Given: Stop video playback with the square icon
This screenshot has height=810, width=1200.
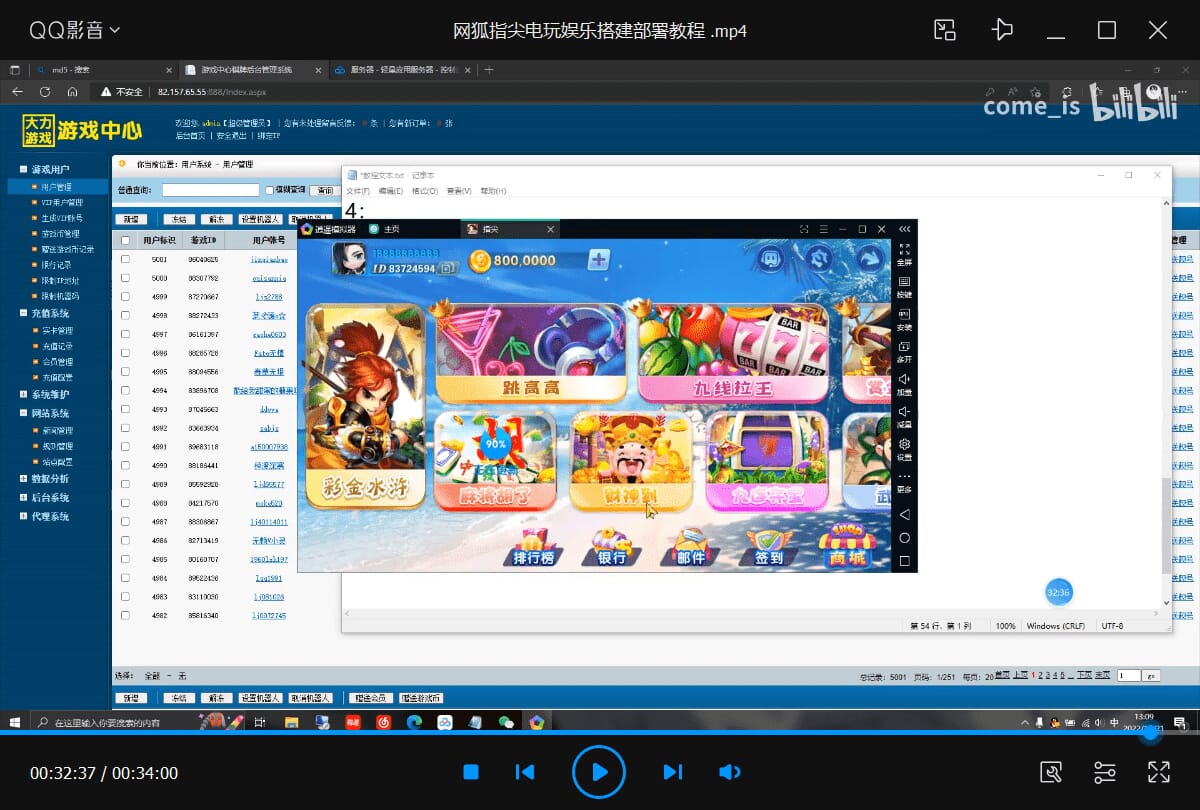Looking at the screenshot, I should coord(472,772).
